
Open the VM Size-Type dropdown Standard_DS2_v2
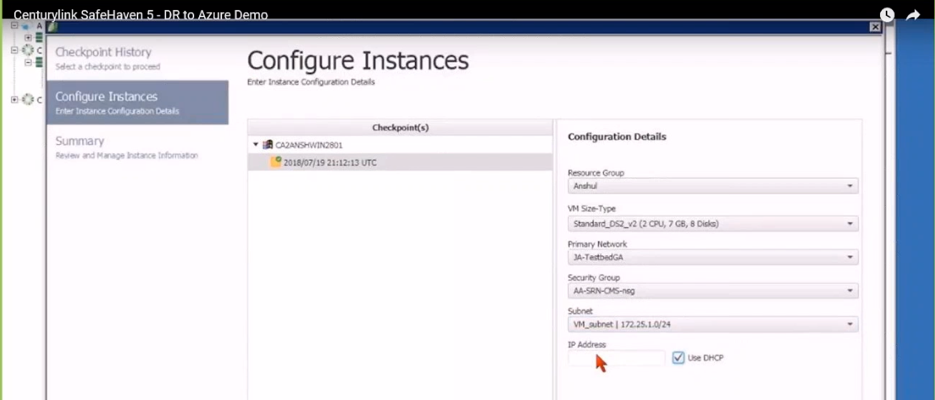(713, 224)
